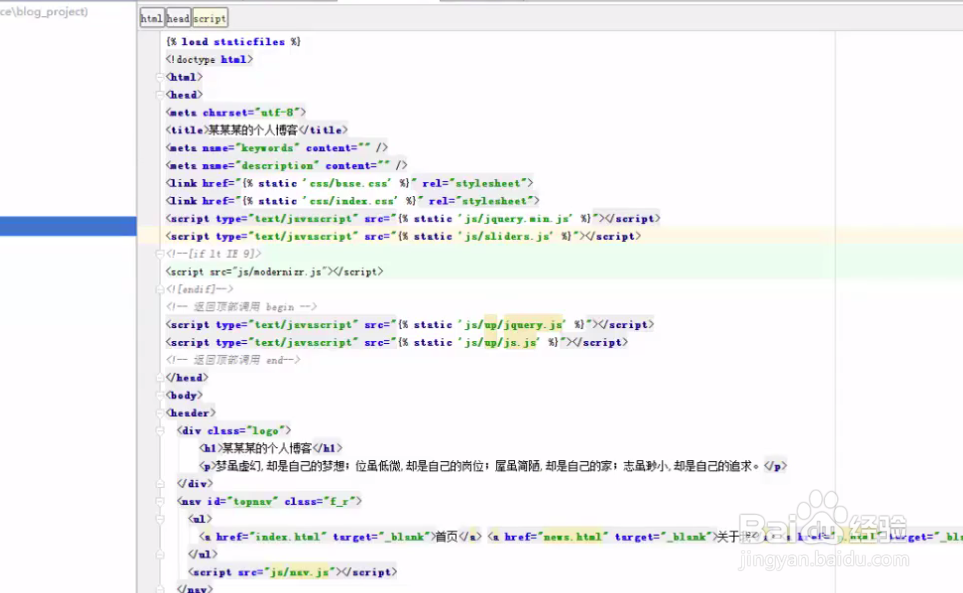The height and width of the screenshot is (593, 963).
Task: Select the highlighted blue row in project panel
Action: tap(68, 226)
